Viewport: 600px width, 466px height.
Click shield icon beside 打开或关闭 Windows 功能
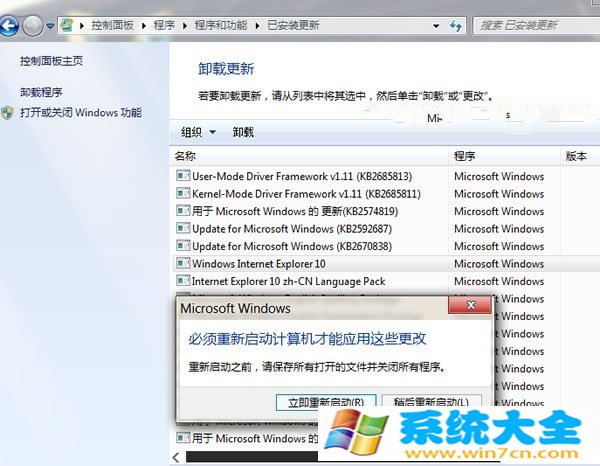[8, 113]
